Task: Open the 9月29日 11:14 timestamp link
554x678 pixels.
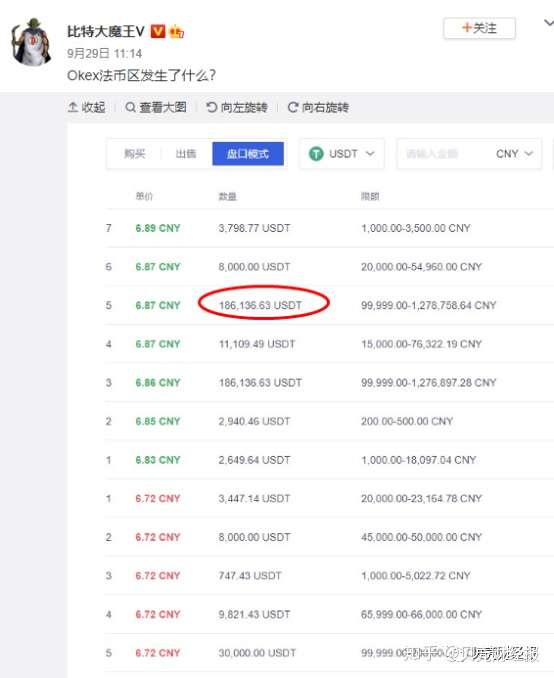Action: pos(104,53)
